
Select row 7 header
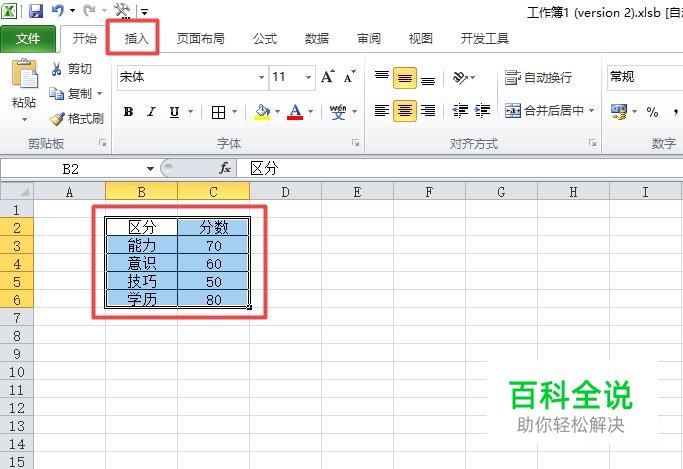pos(17,318)
